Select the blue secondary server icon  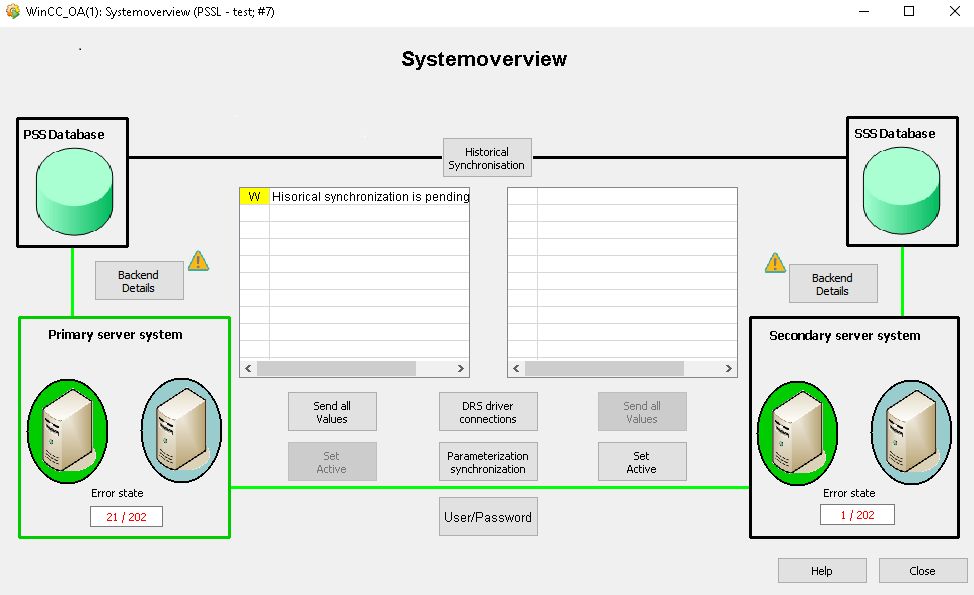(909, 430)
